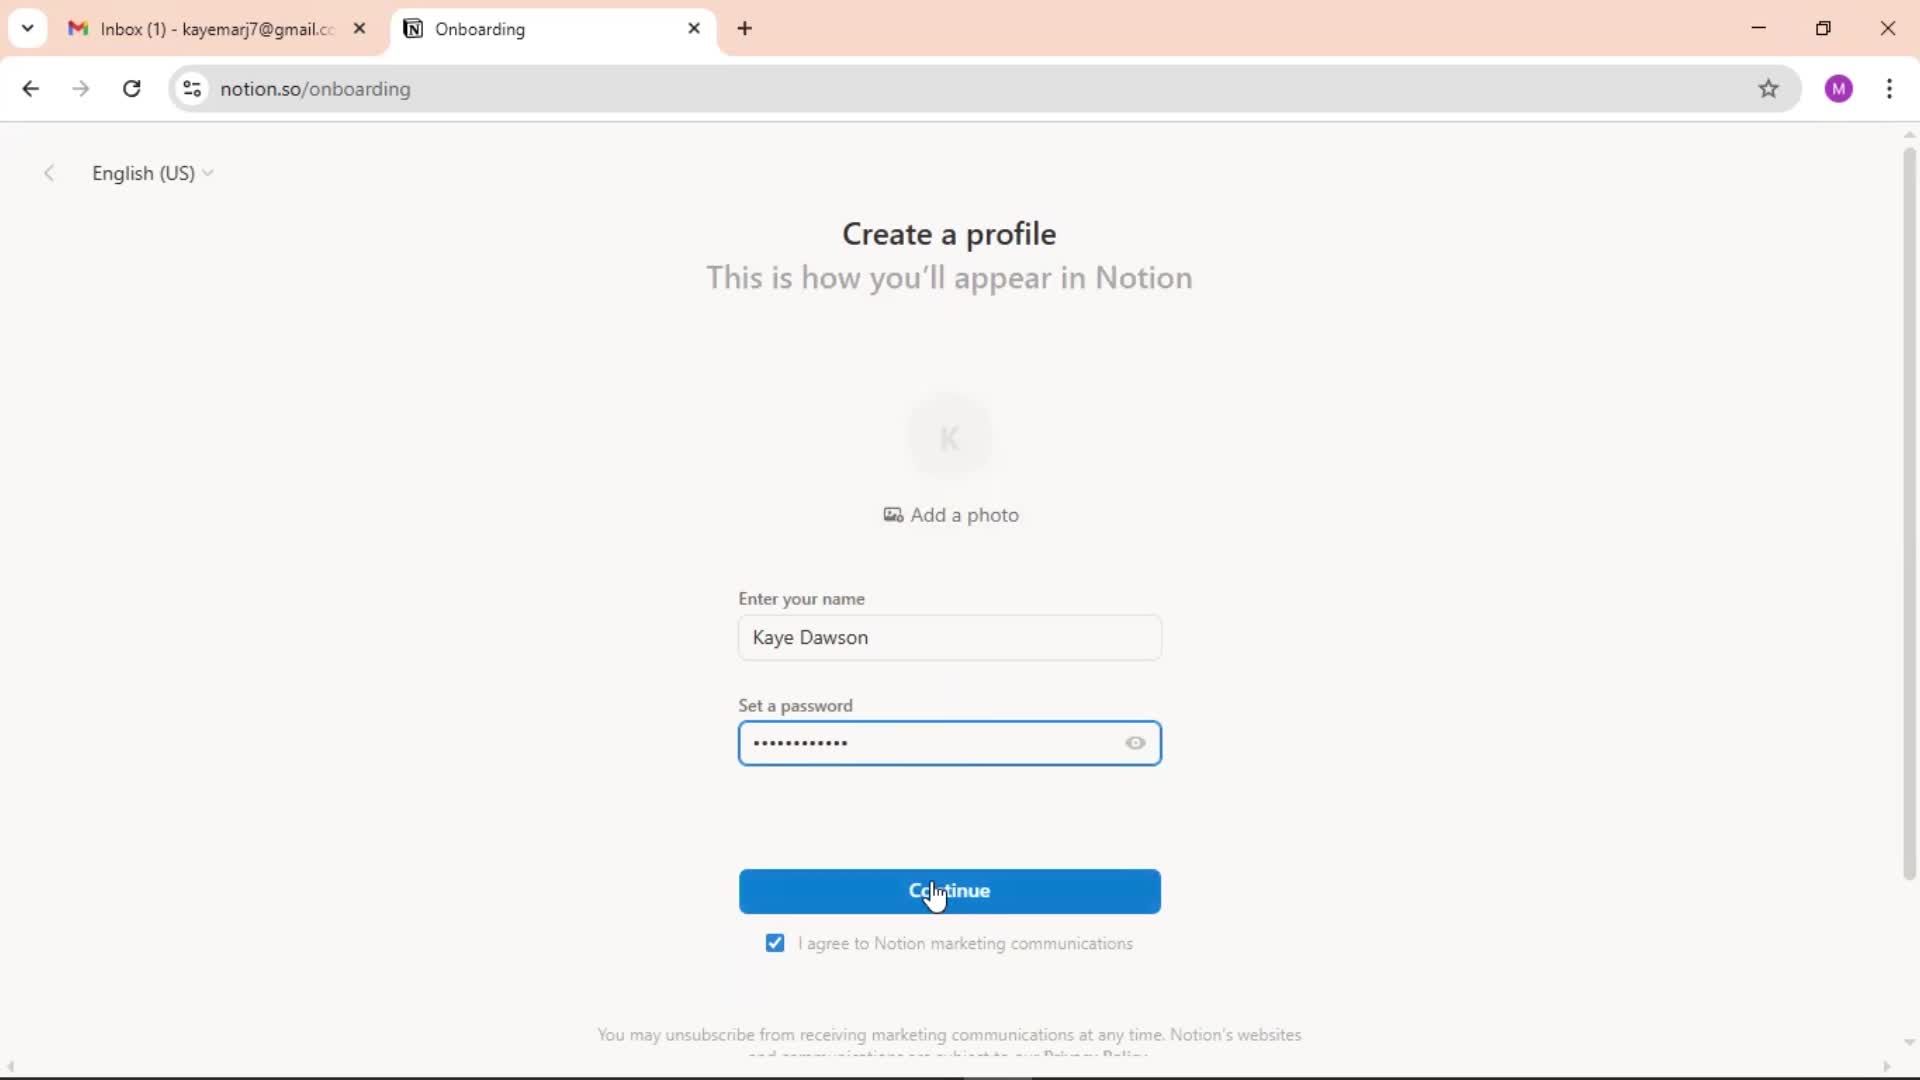Image resolution: width=1920 pixels, height=1080 pixels.
Task: Click the K profile avatar placeholder
Action: coord(950,438)
